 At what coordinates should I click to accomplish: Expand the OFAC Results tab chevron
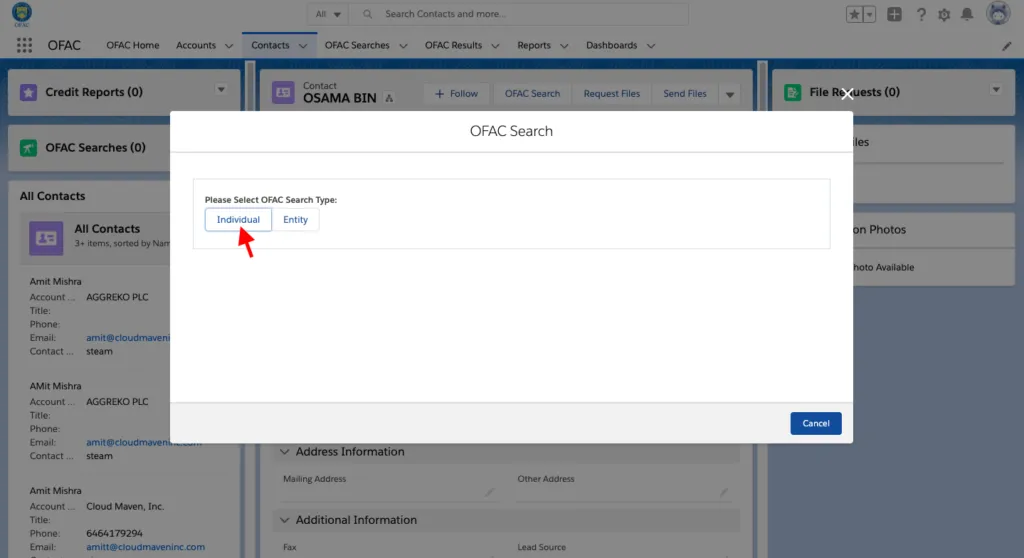pos(495,46)
